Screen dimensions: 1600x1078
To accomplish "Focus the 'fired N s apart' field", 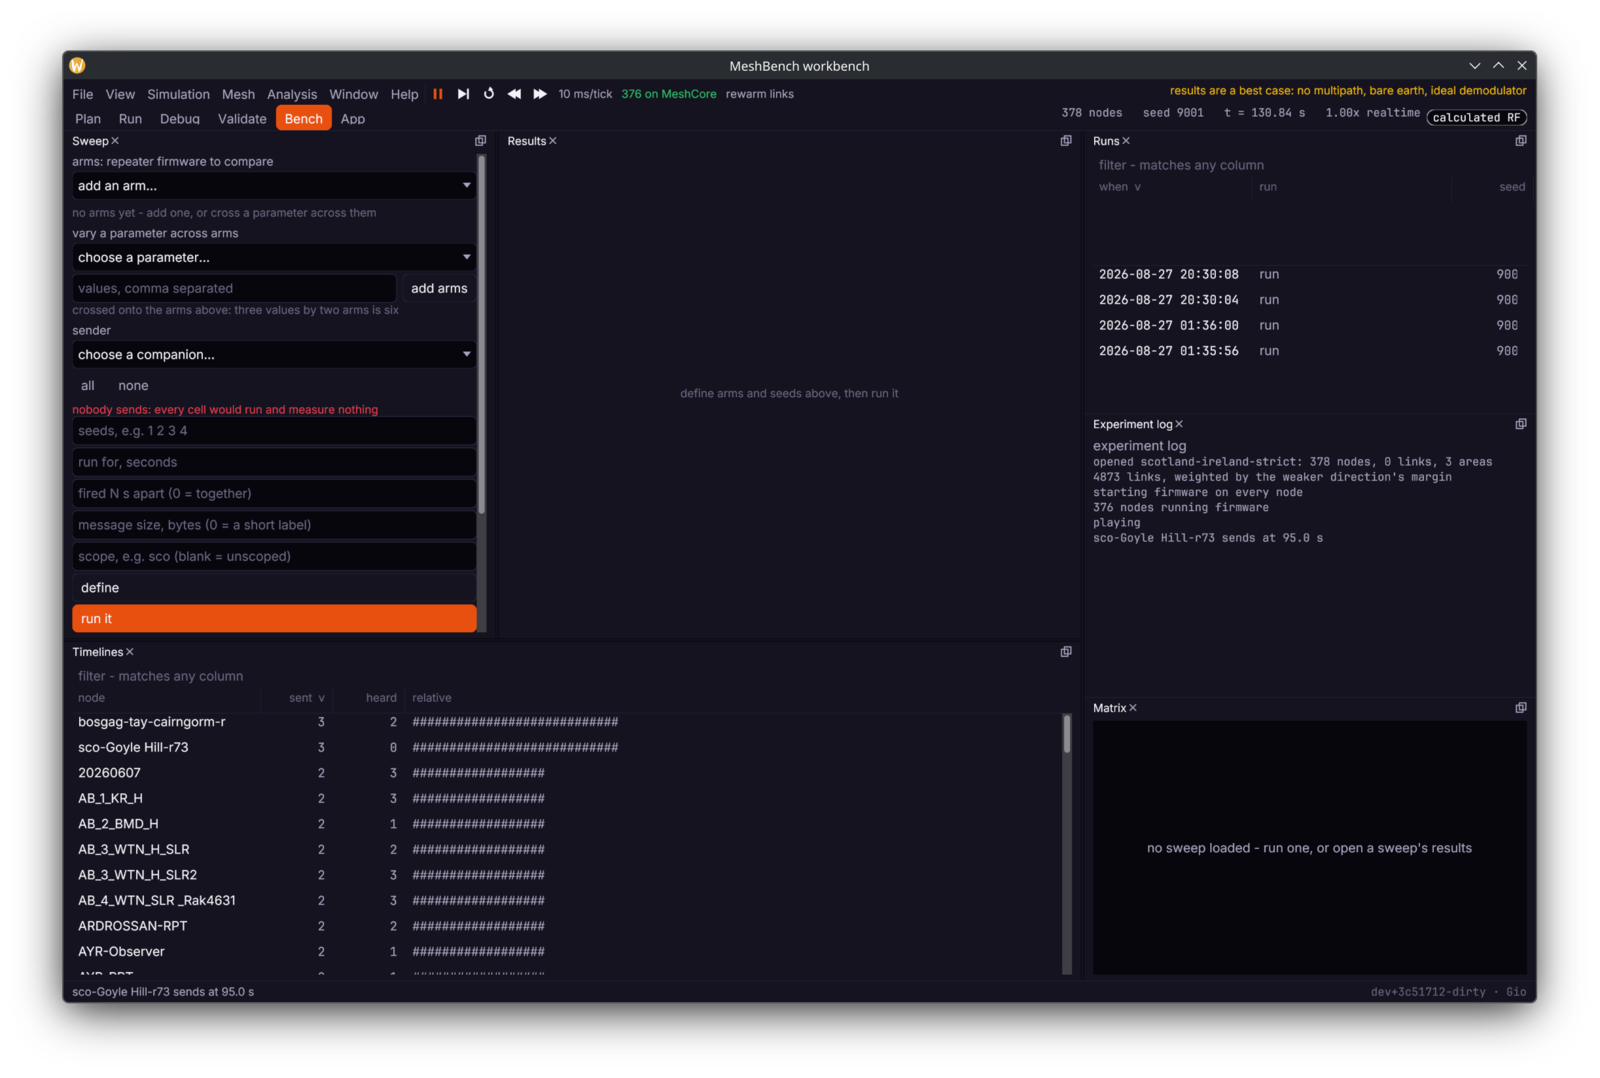I will click(274, 494).
